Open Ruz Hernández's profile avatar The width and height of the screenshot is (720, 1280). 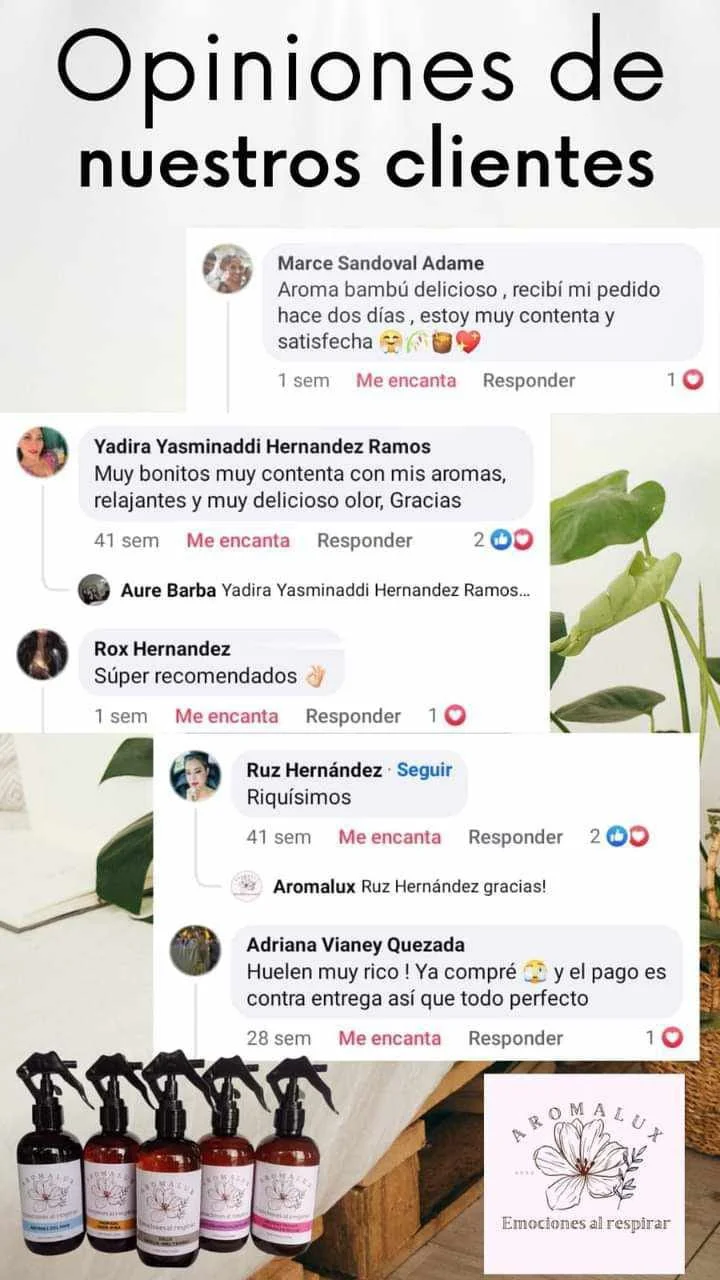[x=195, y=776]
